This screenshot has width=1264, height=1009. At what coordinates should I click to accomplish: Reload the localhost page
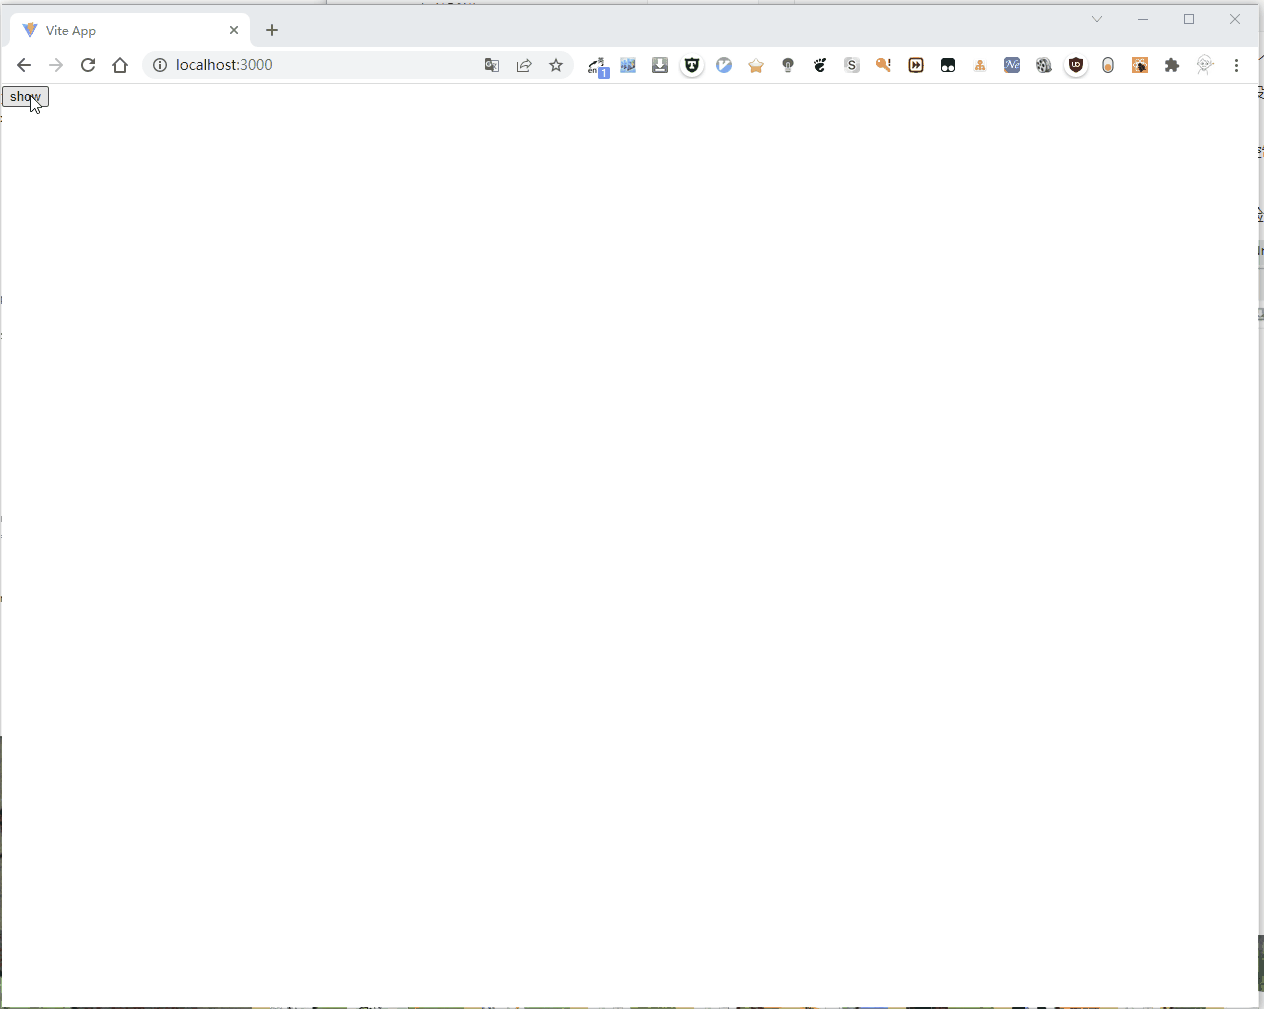(88, 65)
